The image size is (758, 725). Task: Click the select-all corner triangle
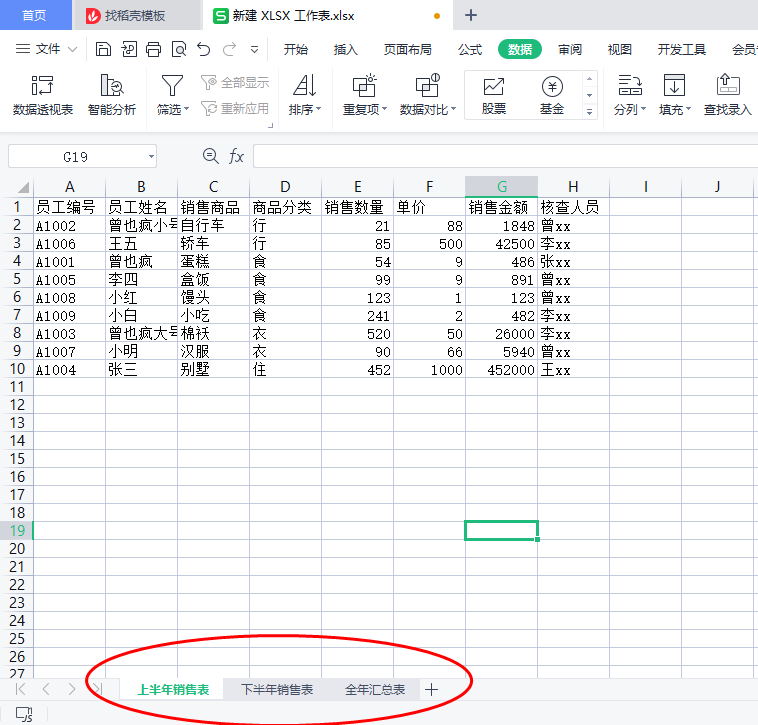click(x=23, y=187)
